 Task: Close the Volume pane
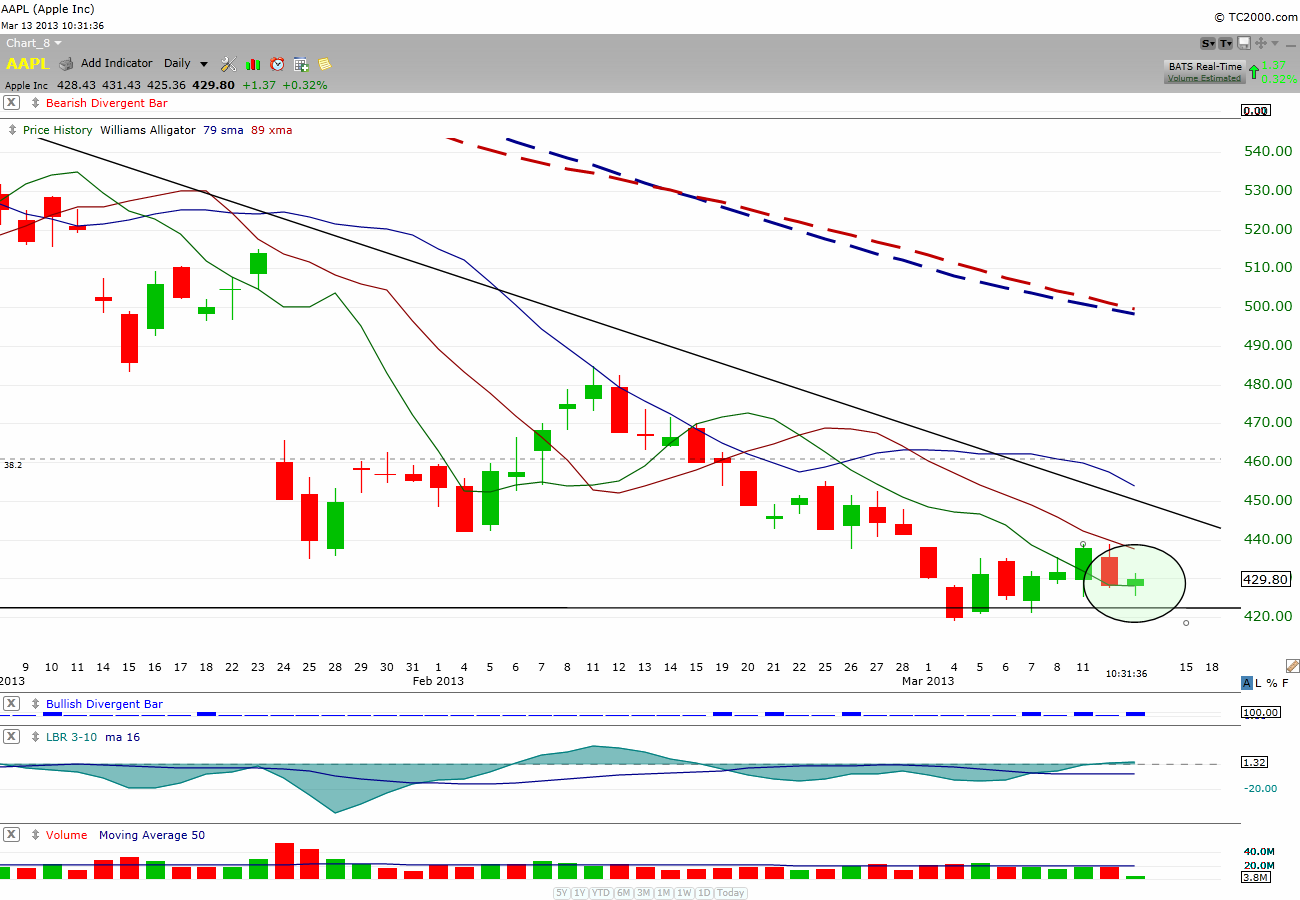click(12, 835)
